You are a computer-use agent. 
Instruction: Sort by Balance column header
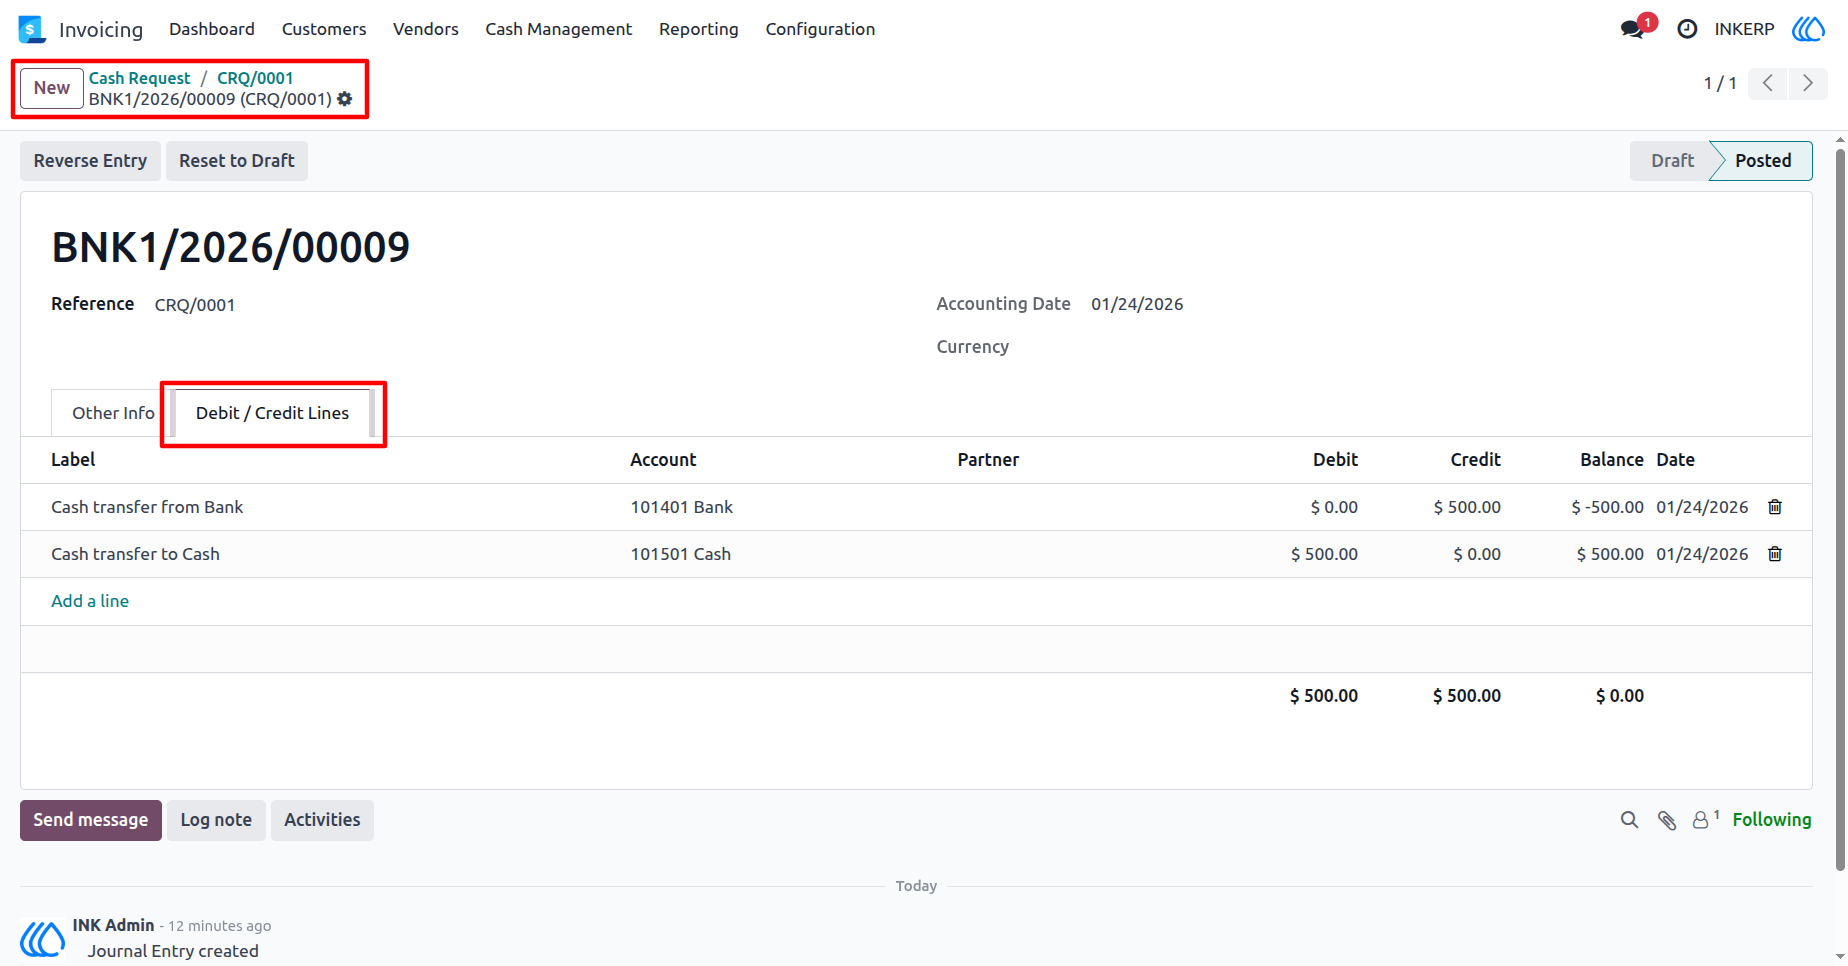coord(1611,460)
